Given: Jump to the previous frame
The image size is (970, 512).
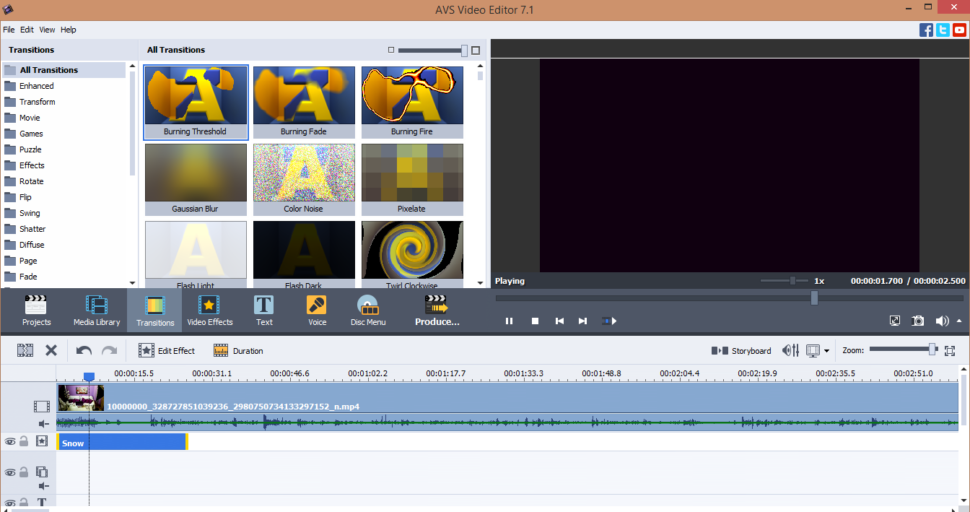Looking at the screenshot, I should tap(559, 321).
